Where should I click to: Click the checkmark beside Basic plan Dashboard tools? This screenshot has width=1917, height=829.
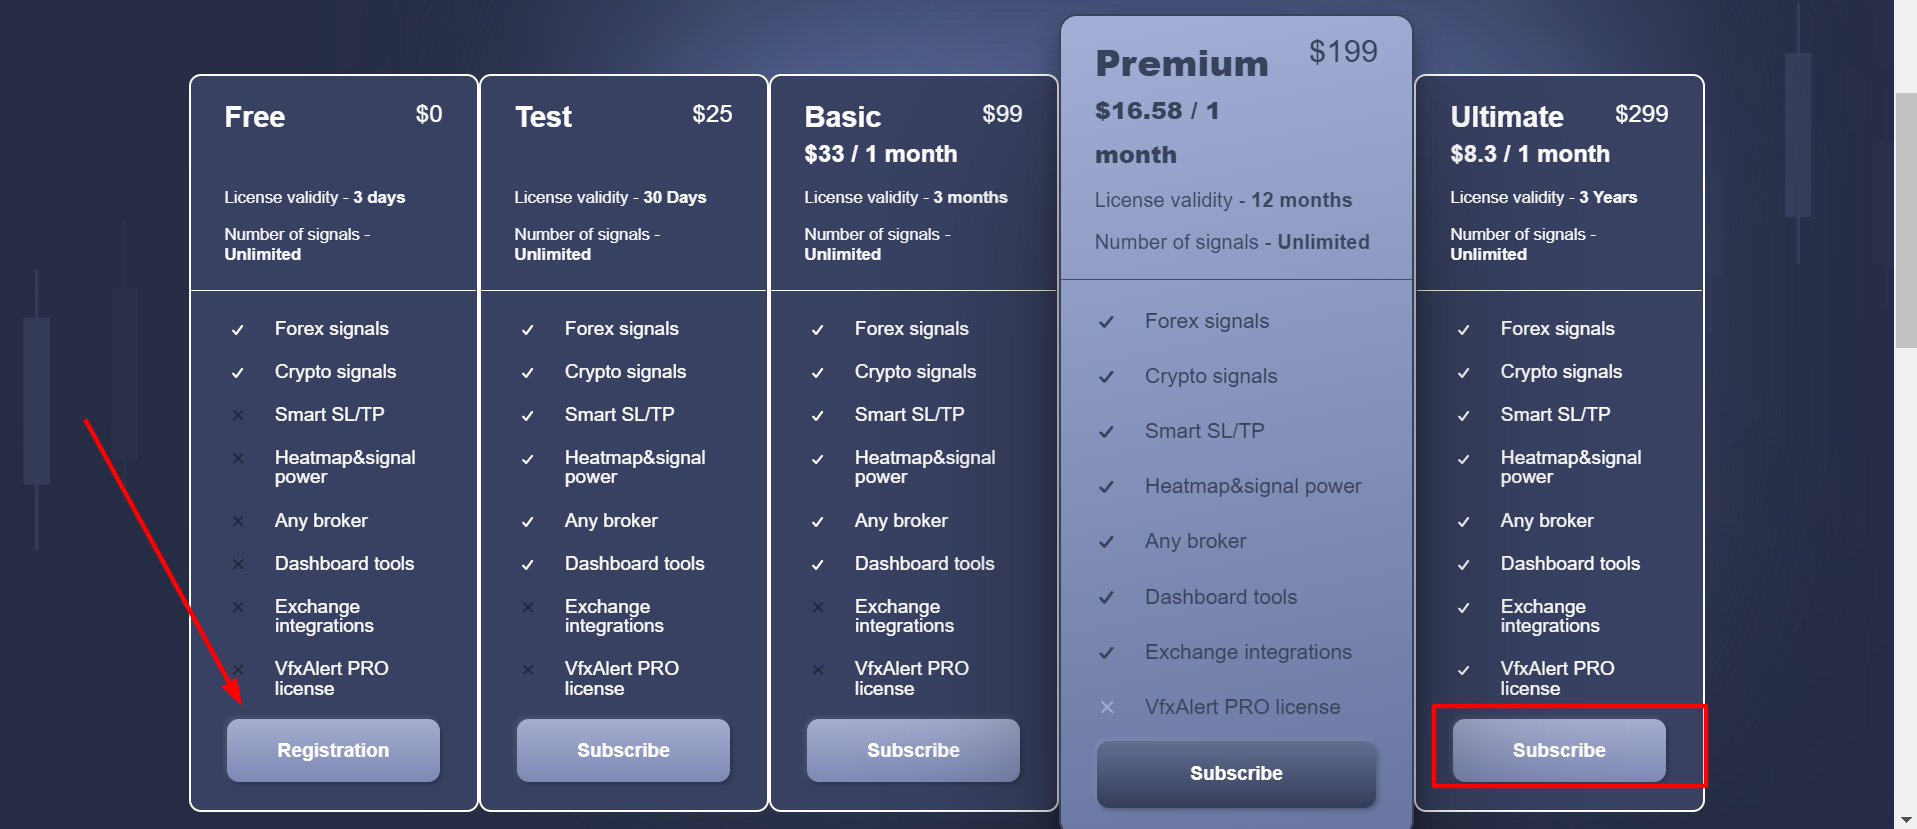tap(818, 565)
